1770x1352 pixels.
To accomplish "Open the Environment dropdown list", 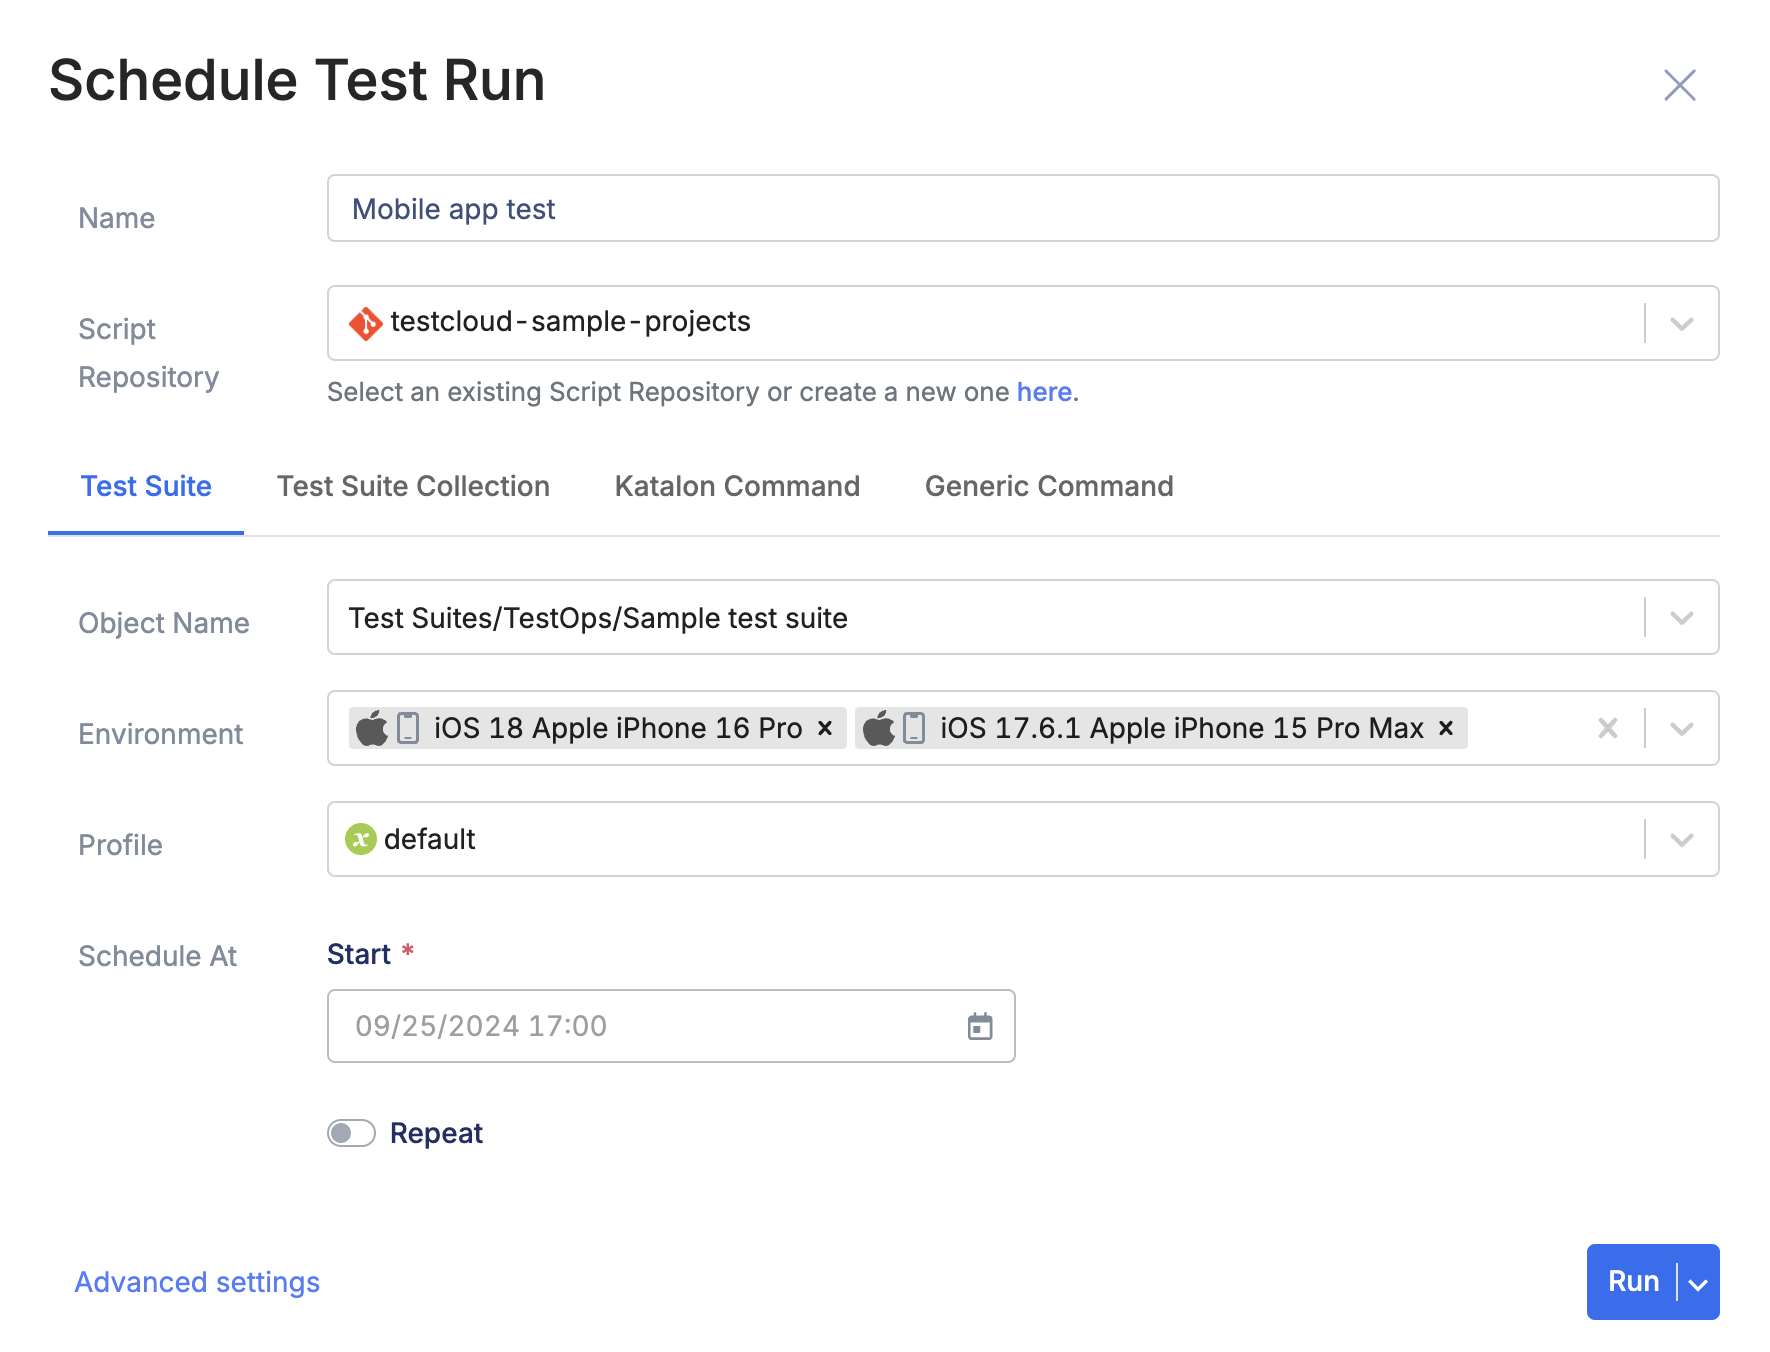I will click(x=1681, y=728).
